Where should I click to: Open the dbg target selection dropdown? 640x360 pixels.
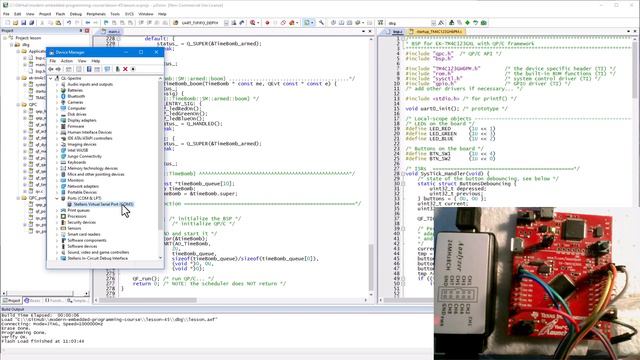tap(433, 23)
